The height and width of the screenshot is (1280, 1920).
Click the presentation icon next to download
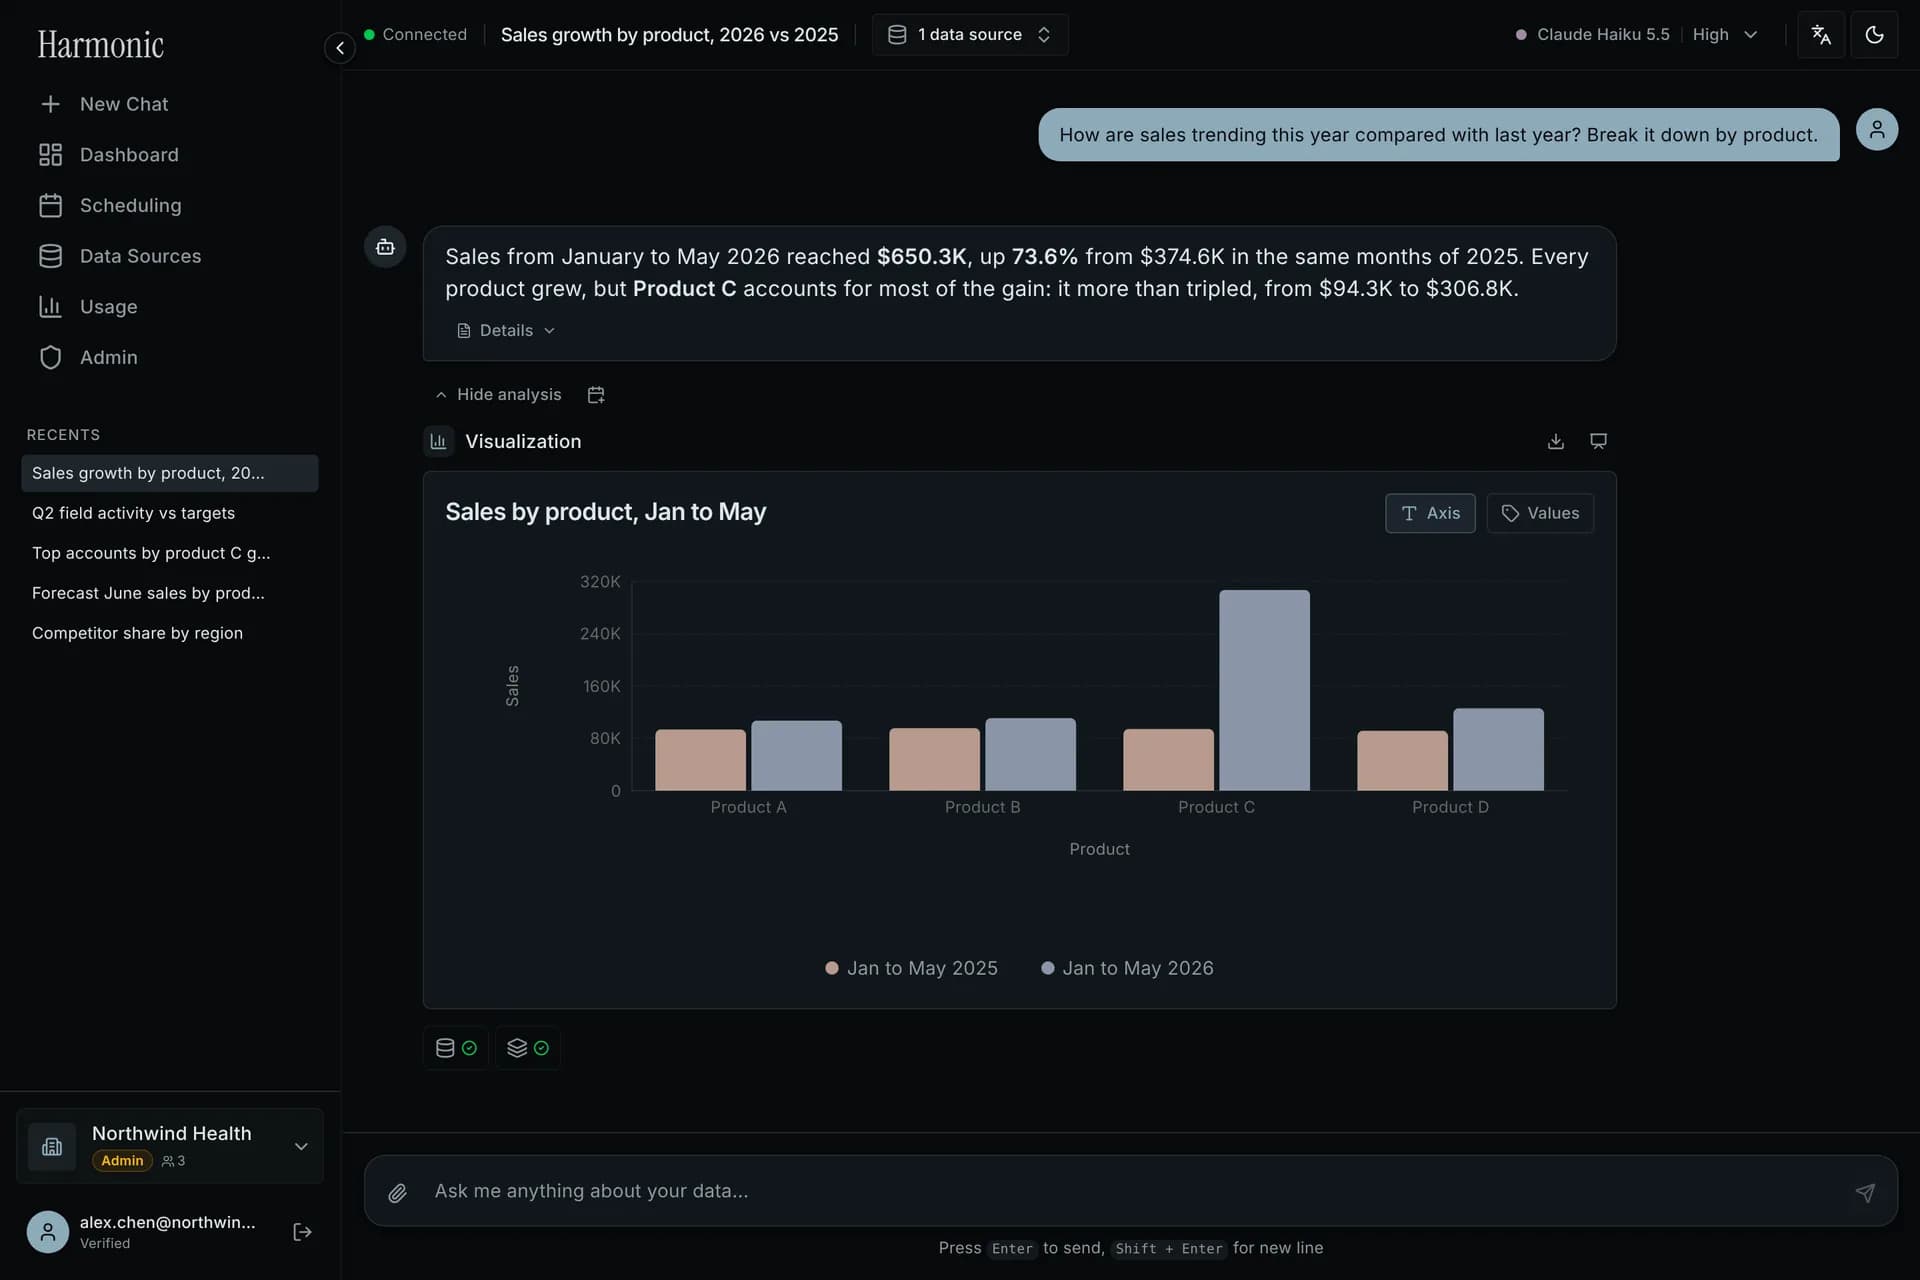(1598, 441)
